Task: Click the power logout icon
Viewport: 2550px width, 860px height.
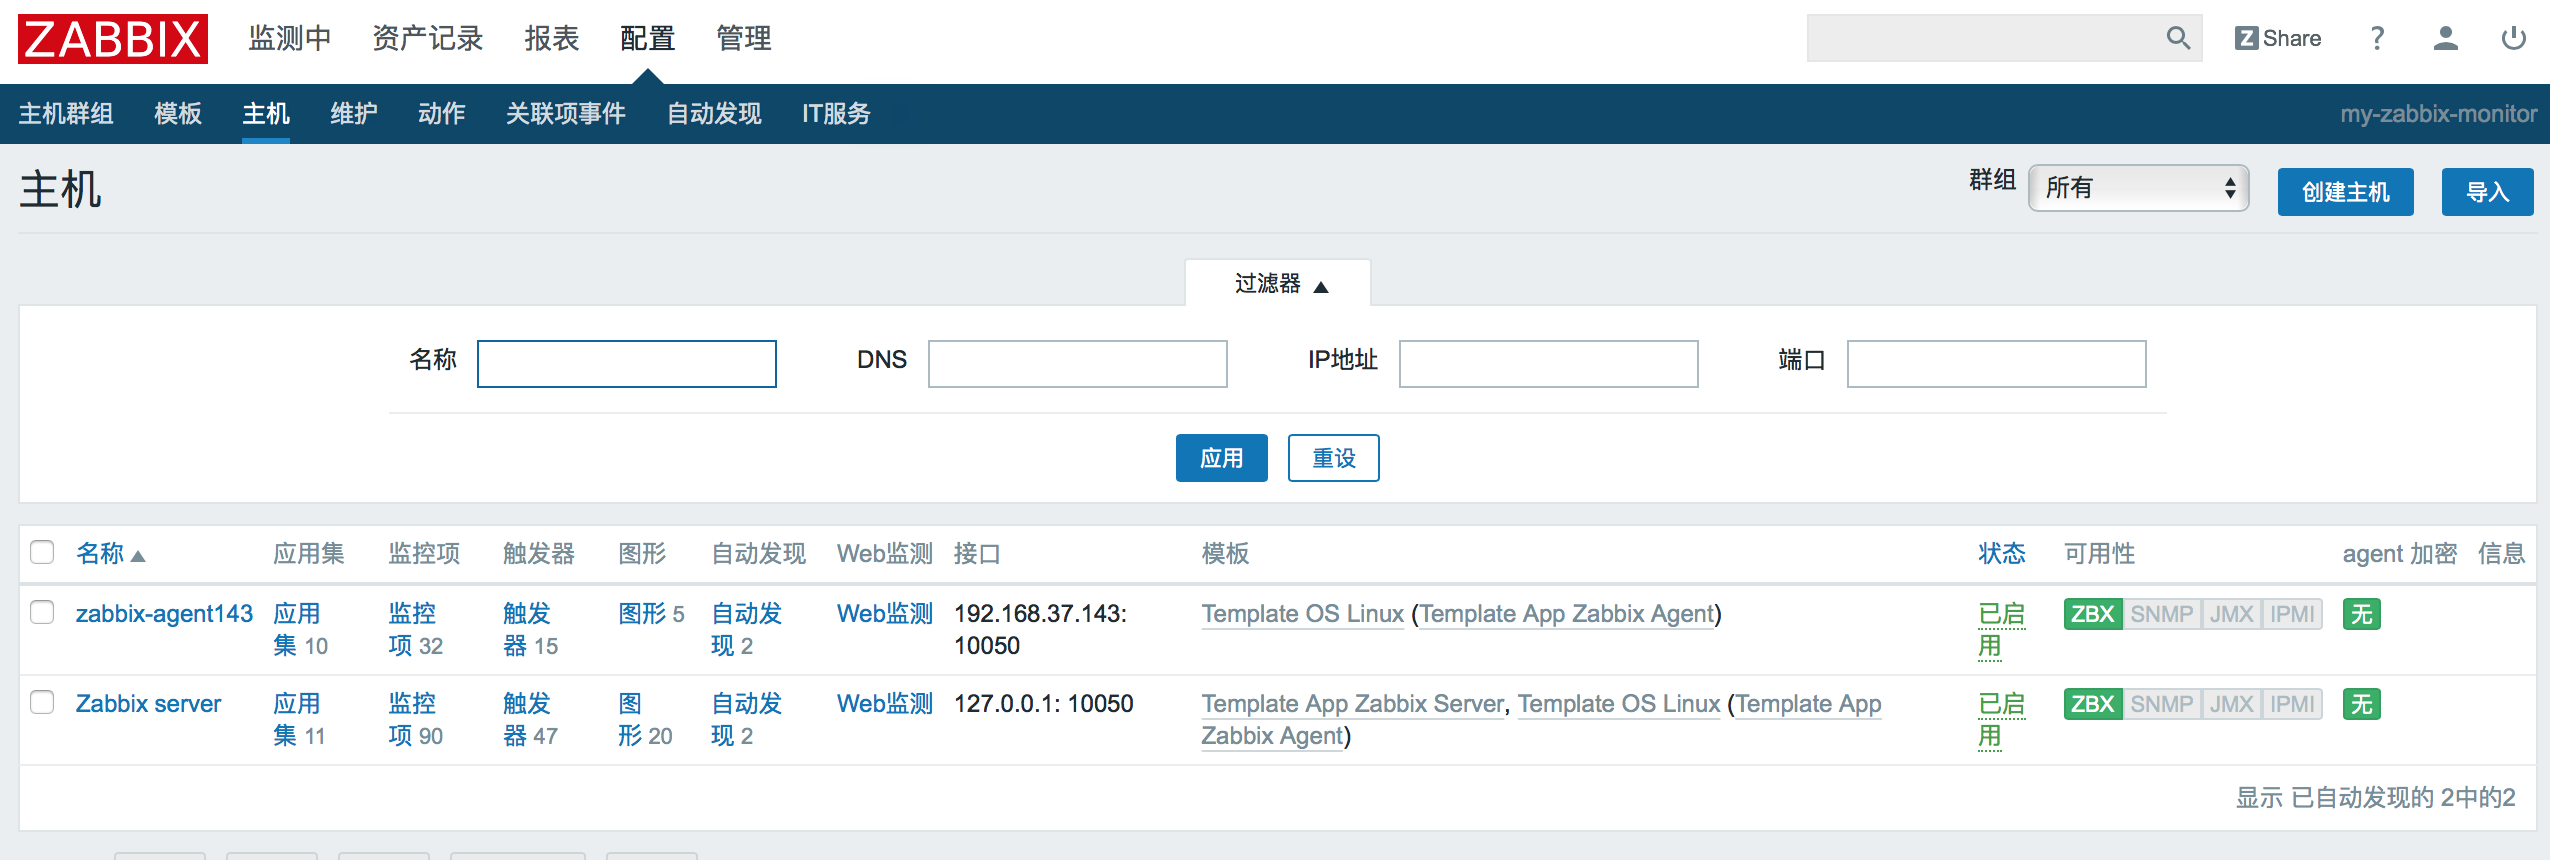Action: pos(2513,38)
